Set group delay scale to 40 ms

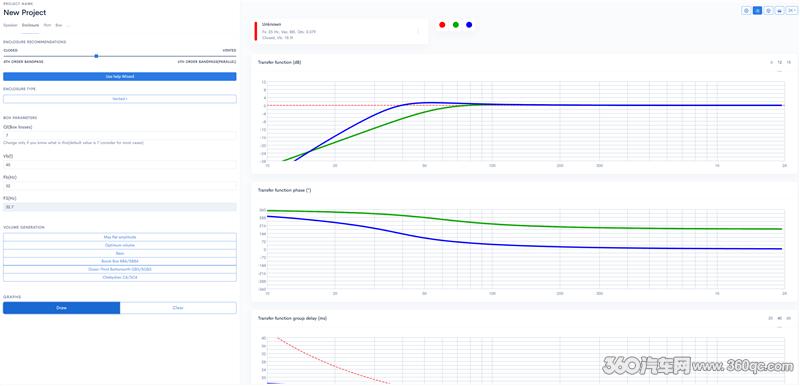779,318
